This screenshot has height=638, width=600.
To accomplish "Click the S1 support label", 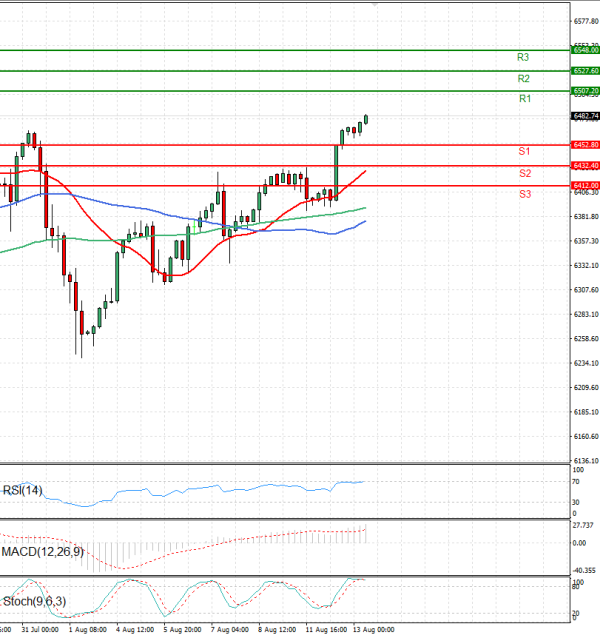I will pyautogui.click(x=524, y=152).
